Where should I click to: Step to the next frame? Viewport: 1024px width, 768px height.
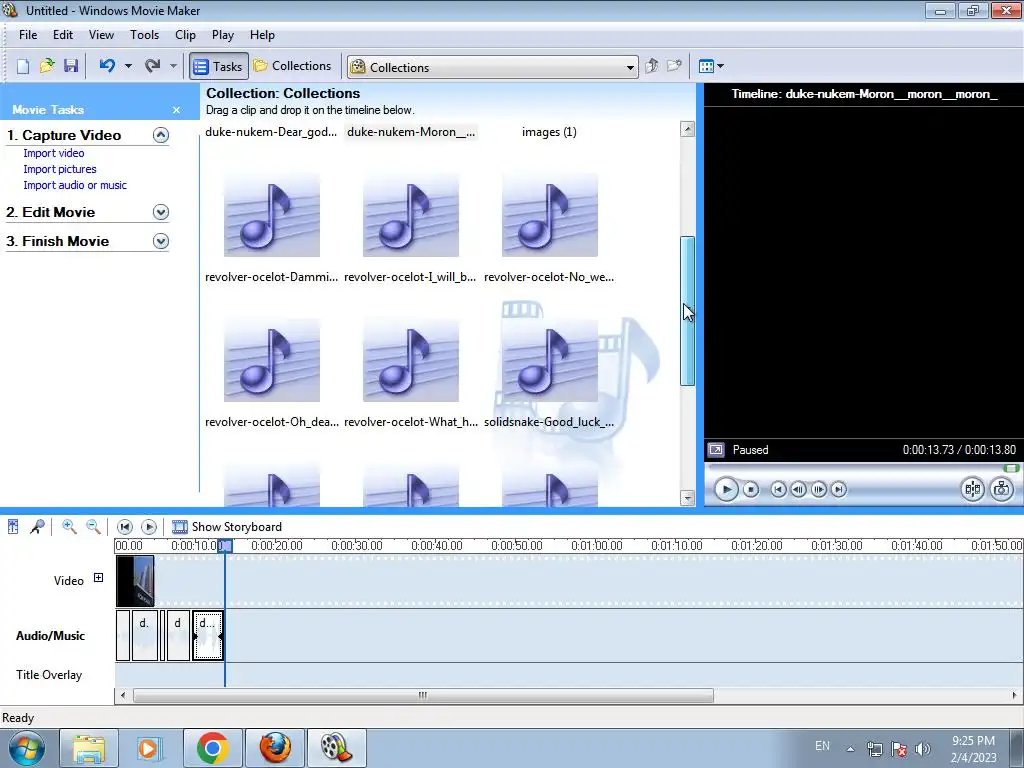[818, 489]
